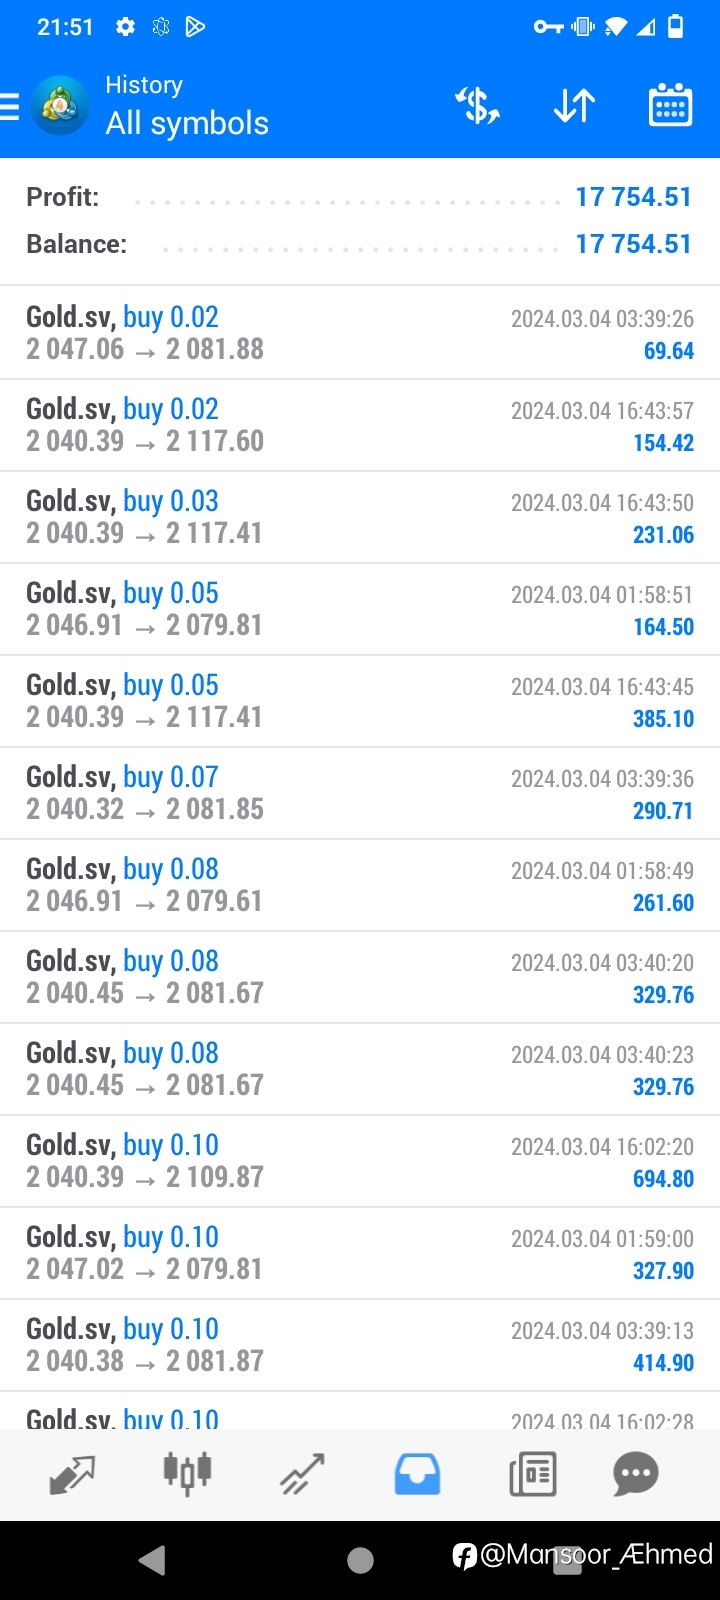Switch to the Quotes tab
Image resolution: width=720 pixels, height=1600 pixels.
(72, 1474)
